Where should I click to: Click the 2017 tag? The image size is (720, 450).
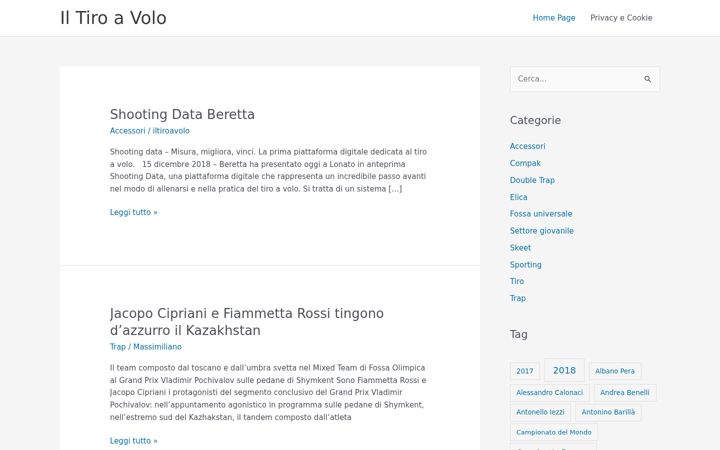click(x=525, y=371)
